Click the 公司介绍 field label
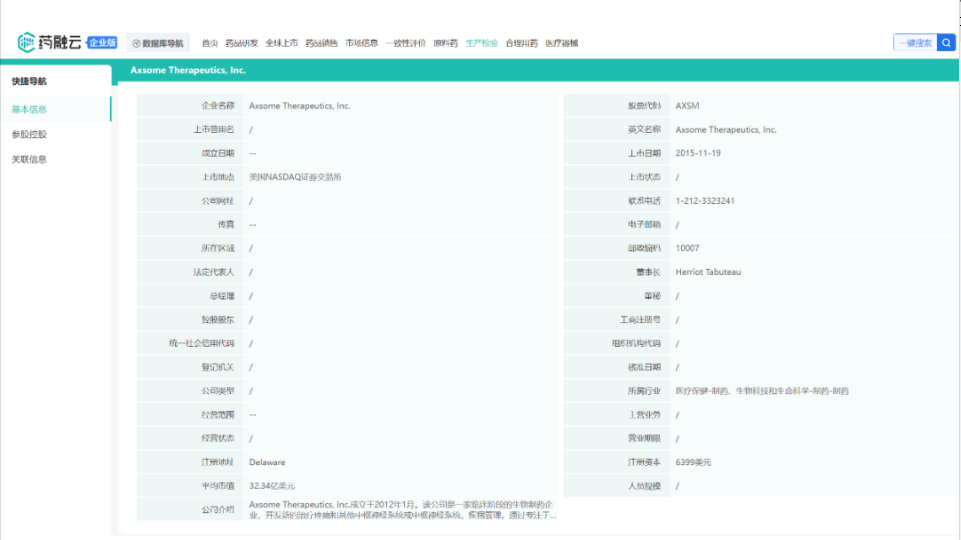This screenshot has height=540, width=961. (218, 509)
